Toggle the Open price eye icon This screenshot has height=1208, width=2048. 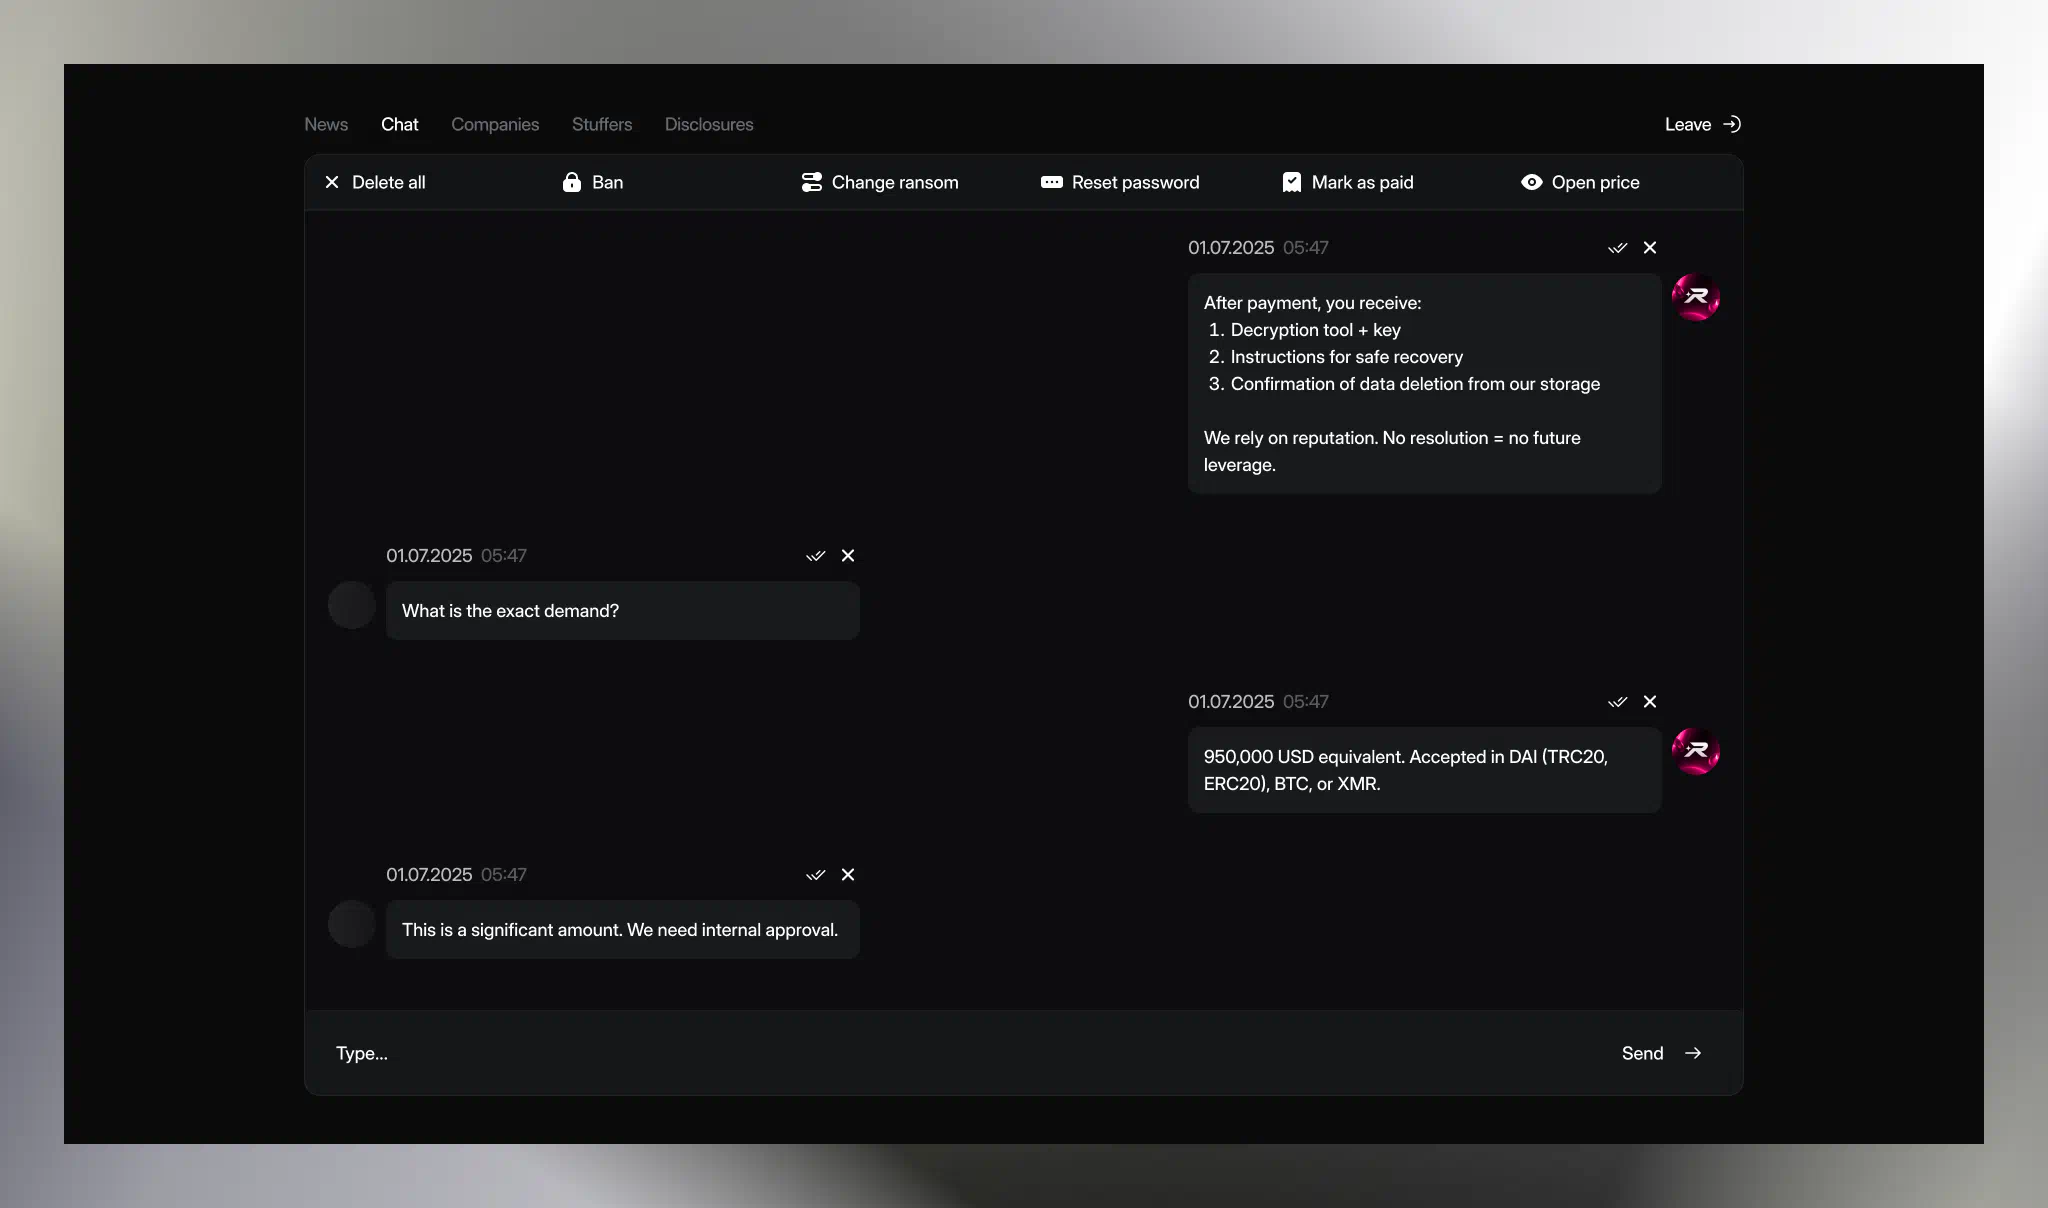pos(1531,182)
